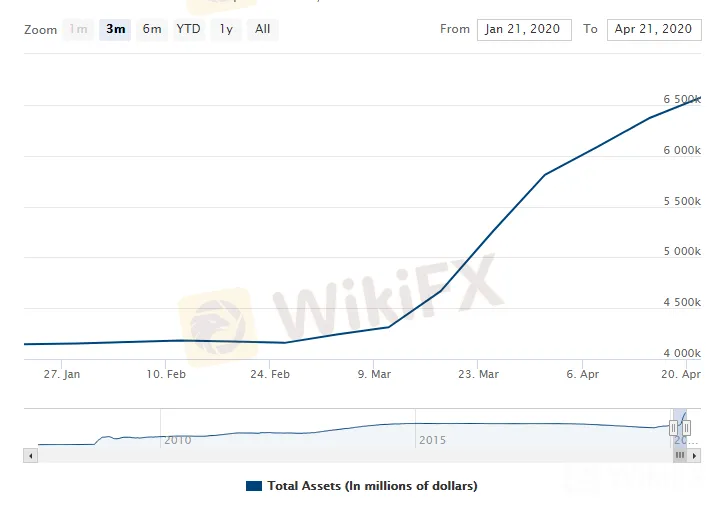Switch zoom to 6m
Viewport: 718px width, 511px height.
point(152,29)
